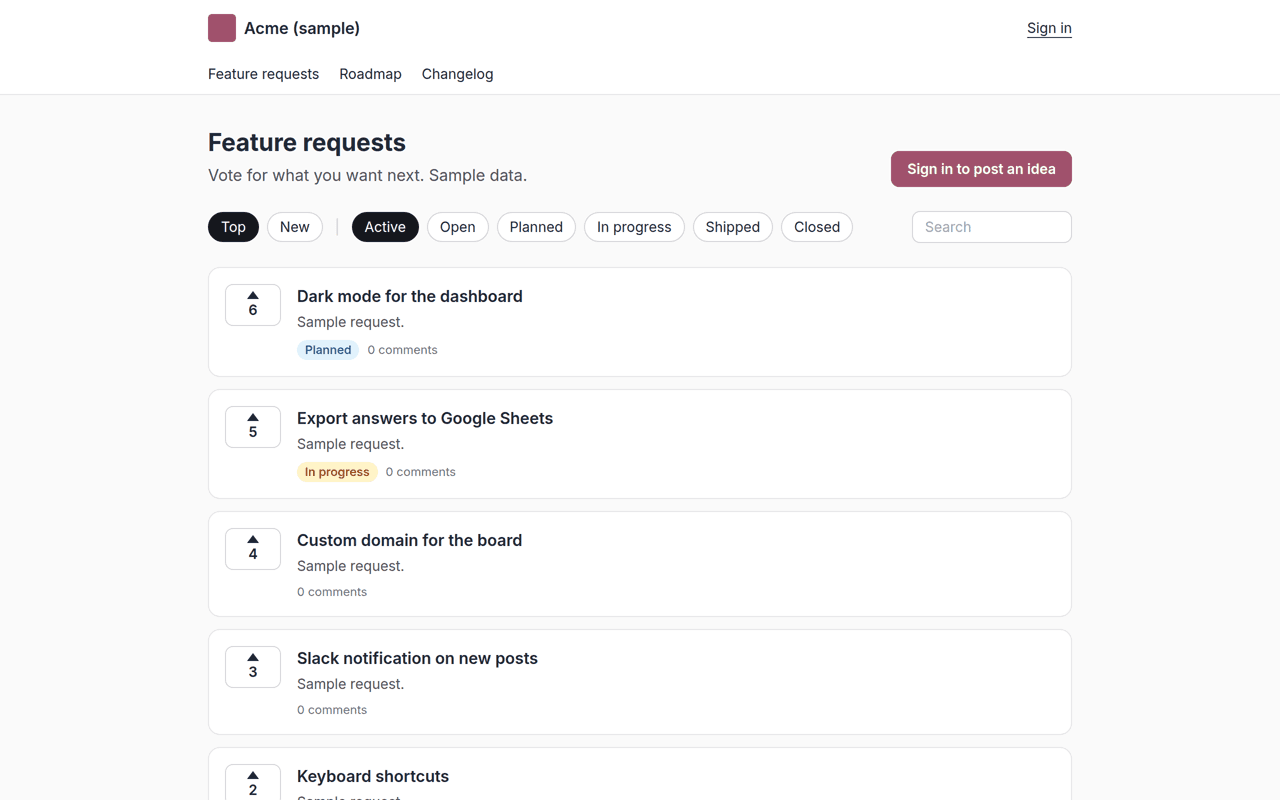Open the Keyboard shortcuts post
Screen dimensions: 1280x800
pos(373,776)
